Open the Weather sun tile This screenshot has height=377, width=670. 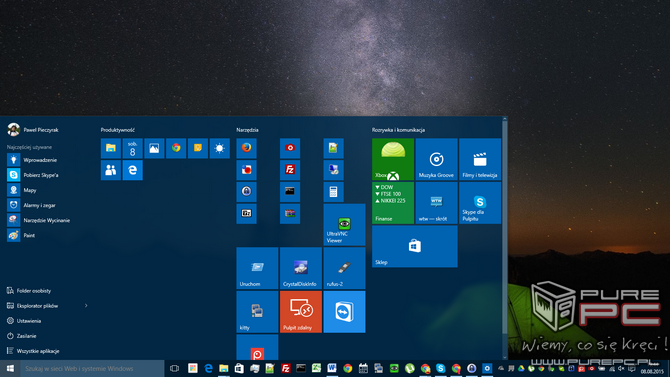click(220, 148)
